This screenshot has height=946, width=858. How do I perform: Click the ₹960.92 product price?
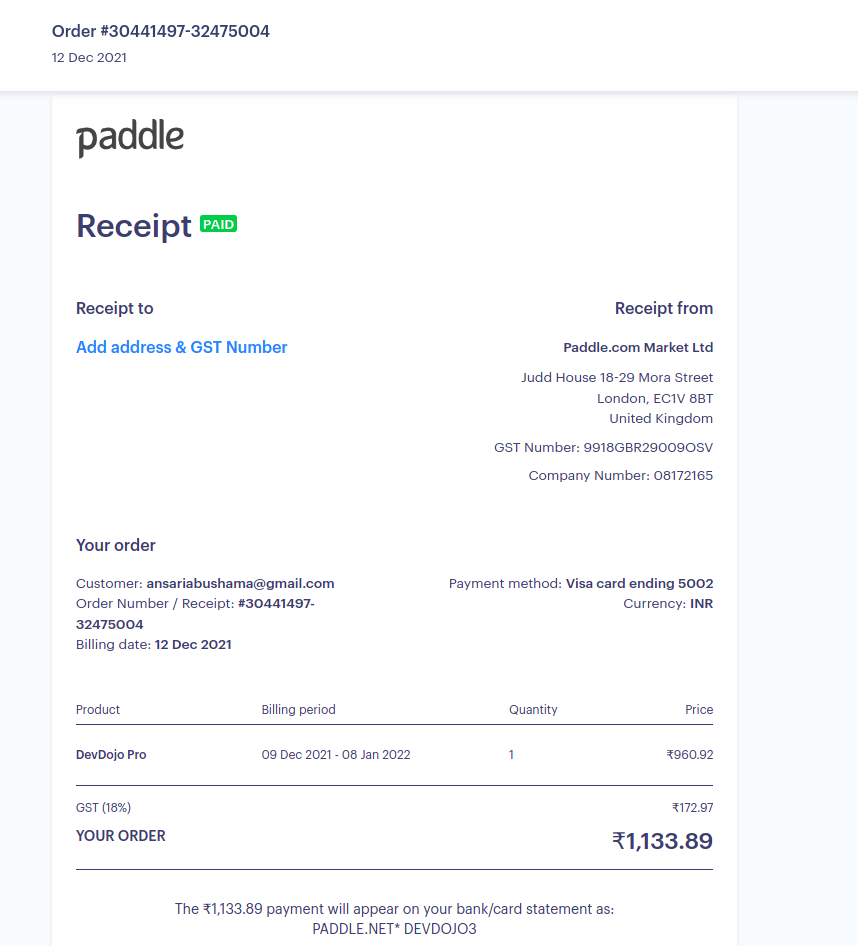click(x=690, y=755)
